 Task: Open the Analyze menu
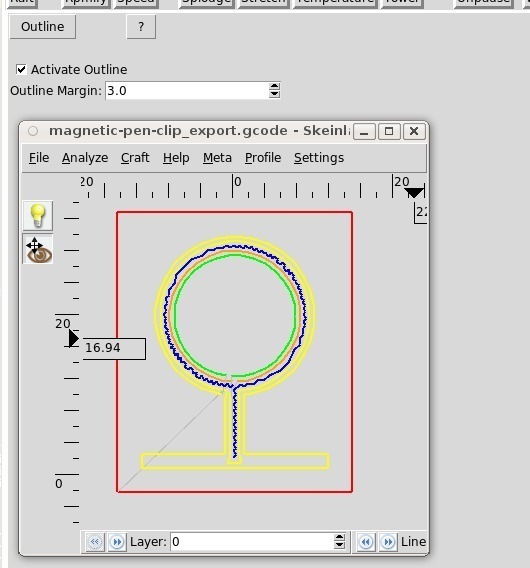pyautogui.click(x=85, y=158)
